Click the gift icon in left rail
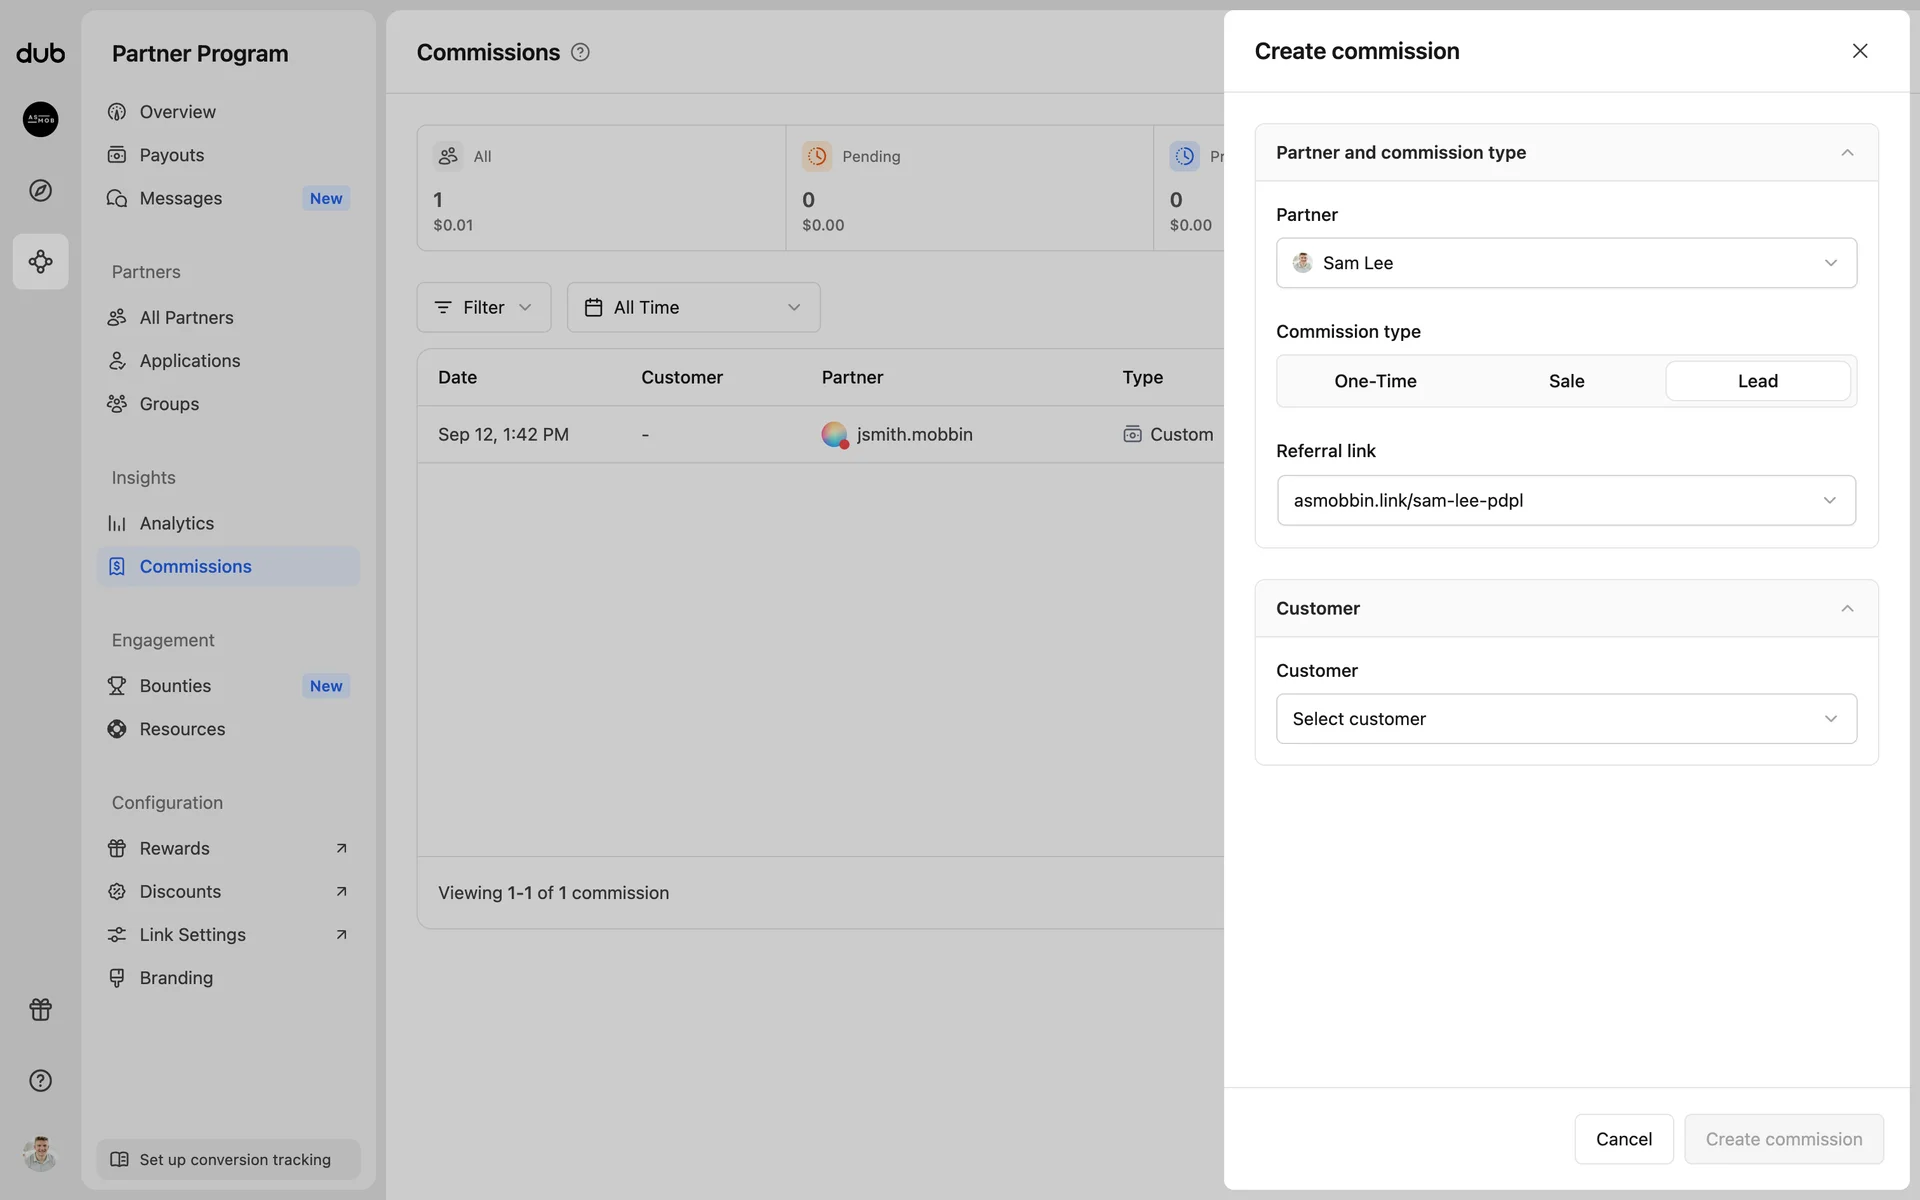 click(40, 1009)
